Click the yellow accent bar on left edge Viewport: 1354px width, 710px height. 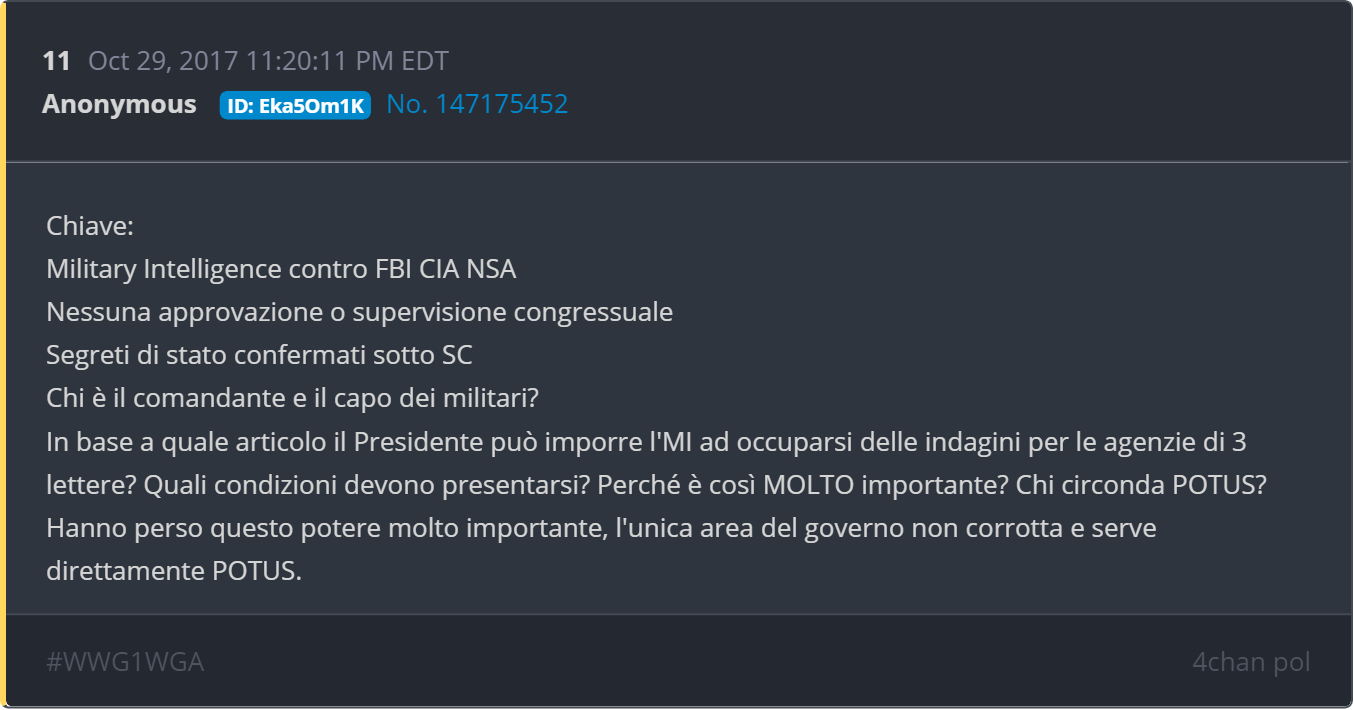pos(3,355)
